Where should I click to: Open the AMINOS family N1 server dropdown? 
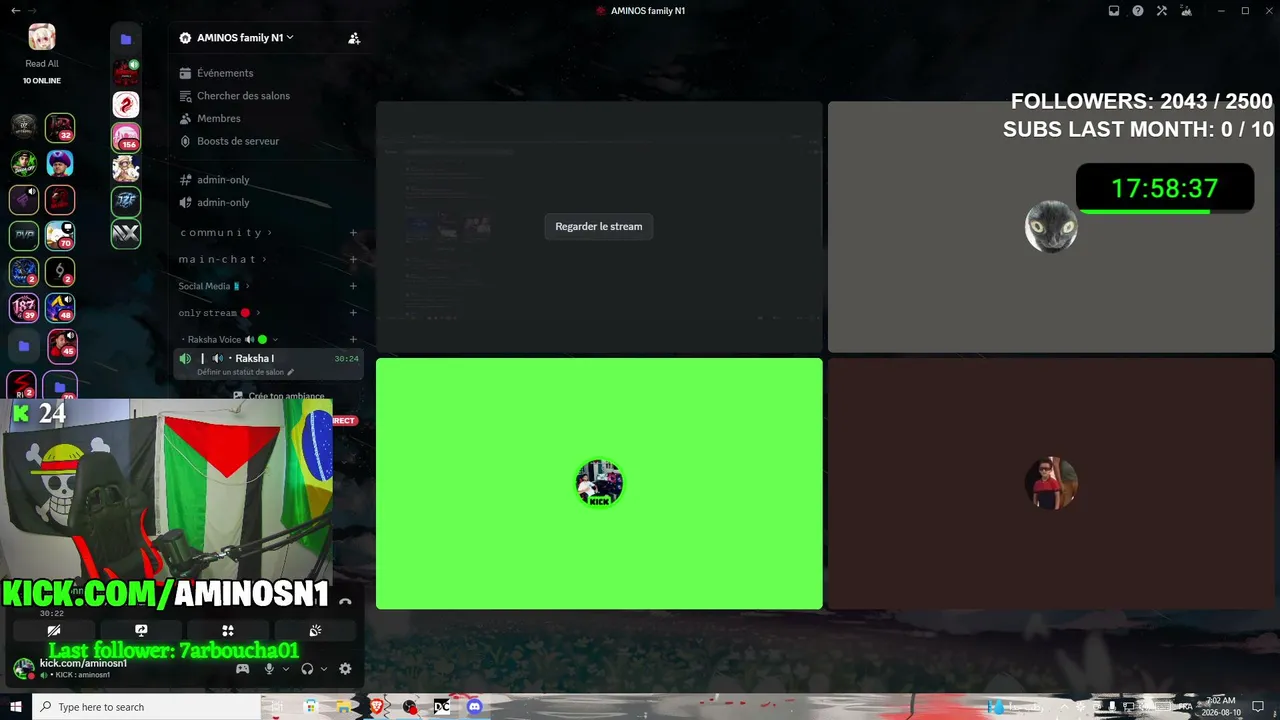(245, 38)
